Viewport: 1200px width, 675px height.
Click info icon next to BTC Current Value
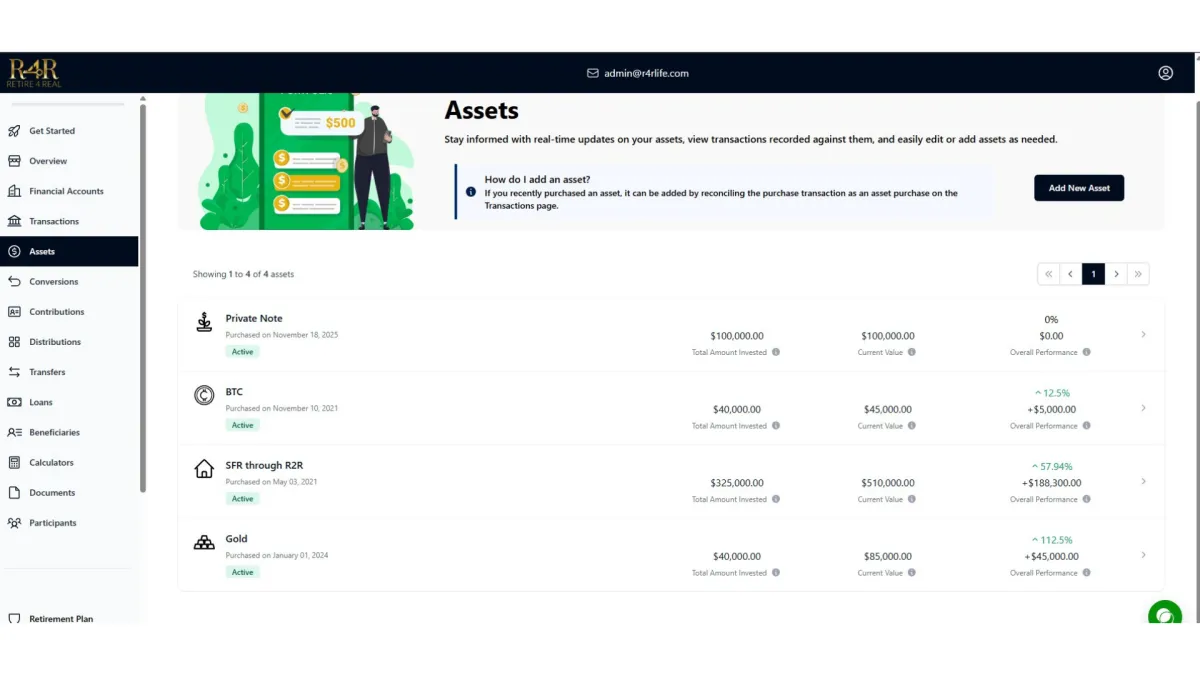(x=911, y=426)
